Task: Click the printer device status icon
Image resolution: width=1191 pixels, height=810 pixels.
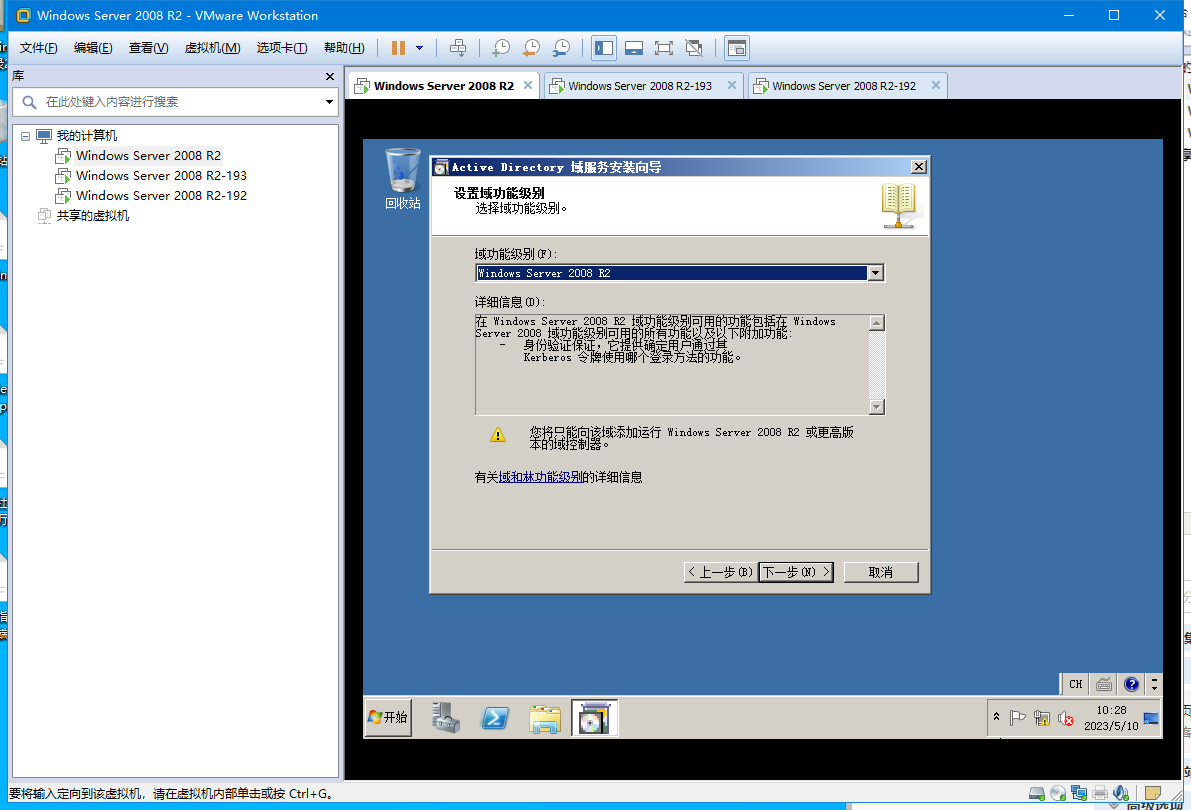Action: point(1100,793)
